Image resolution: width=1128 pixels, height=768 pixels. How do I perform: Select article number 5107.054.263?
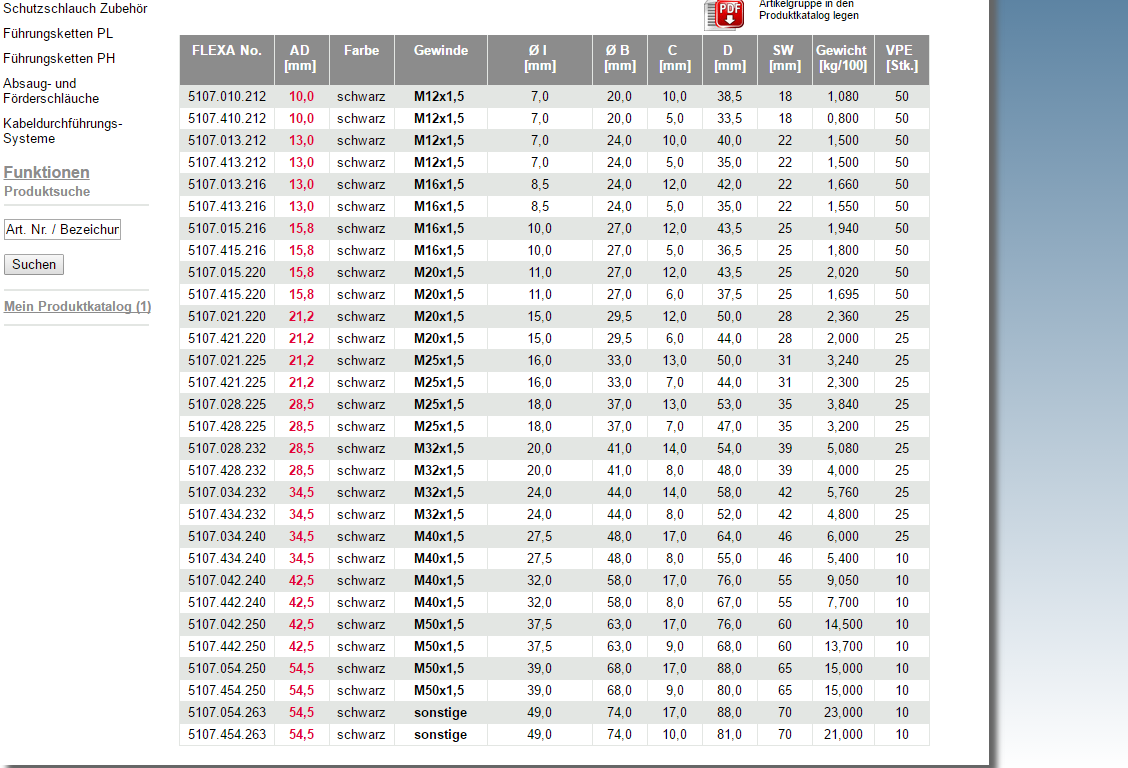pos(227,713)
